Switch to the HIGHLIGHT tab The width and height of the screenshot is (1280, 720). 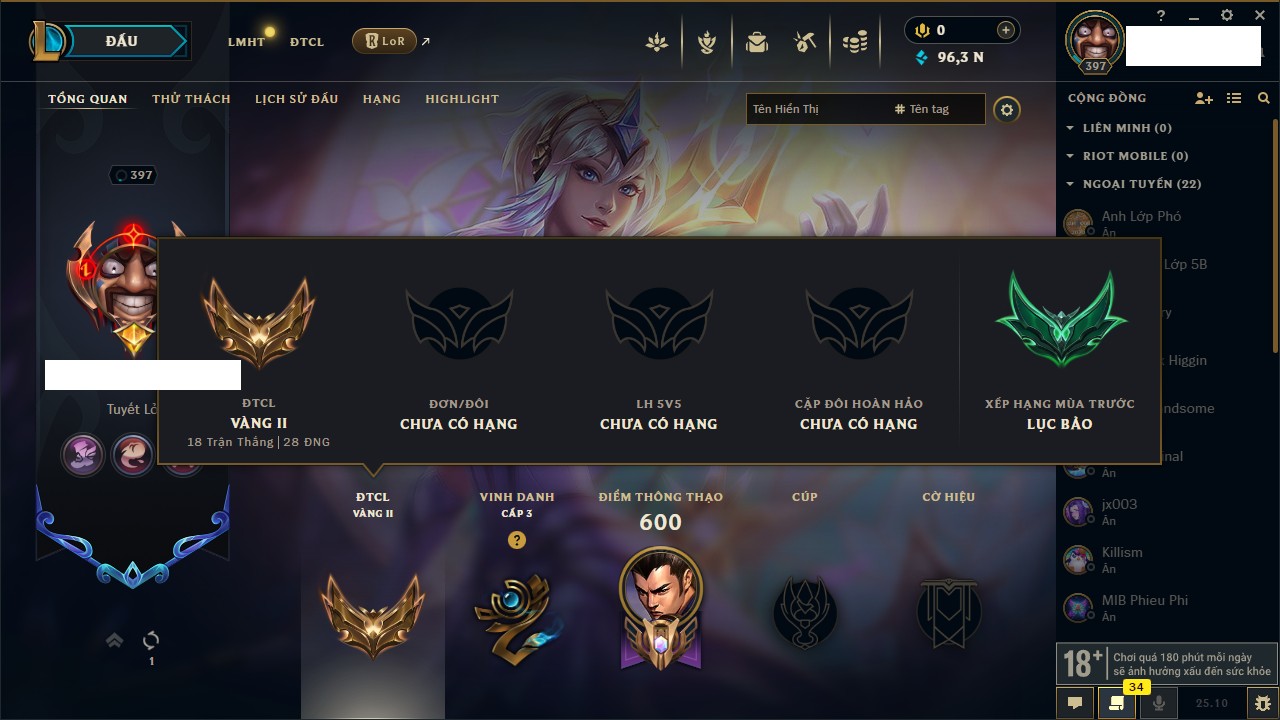[462, 99]
